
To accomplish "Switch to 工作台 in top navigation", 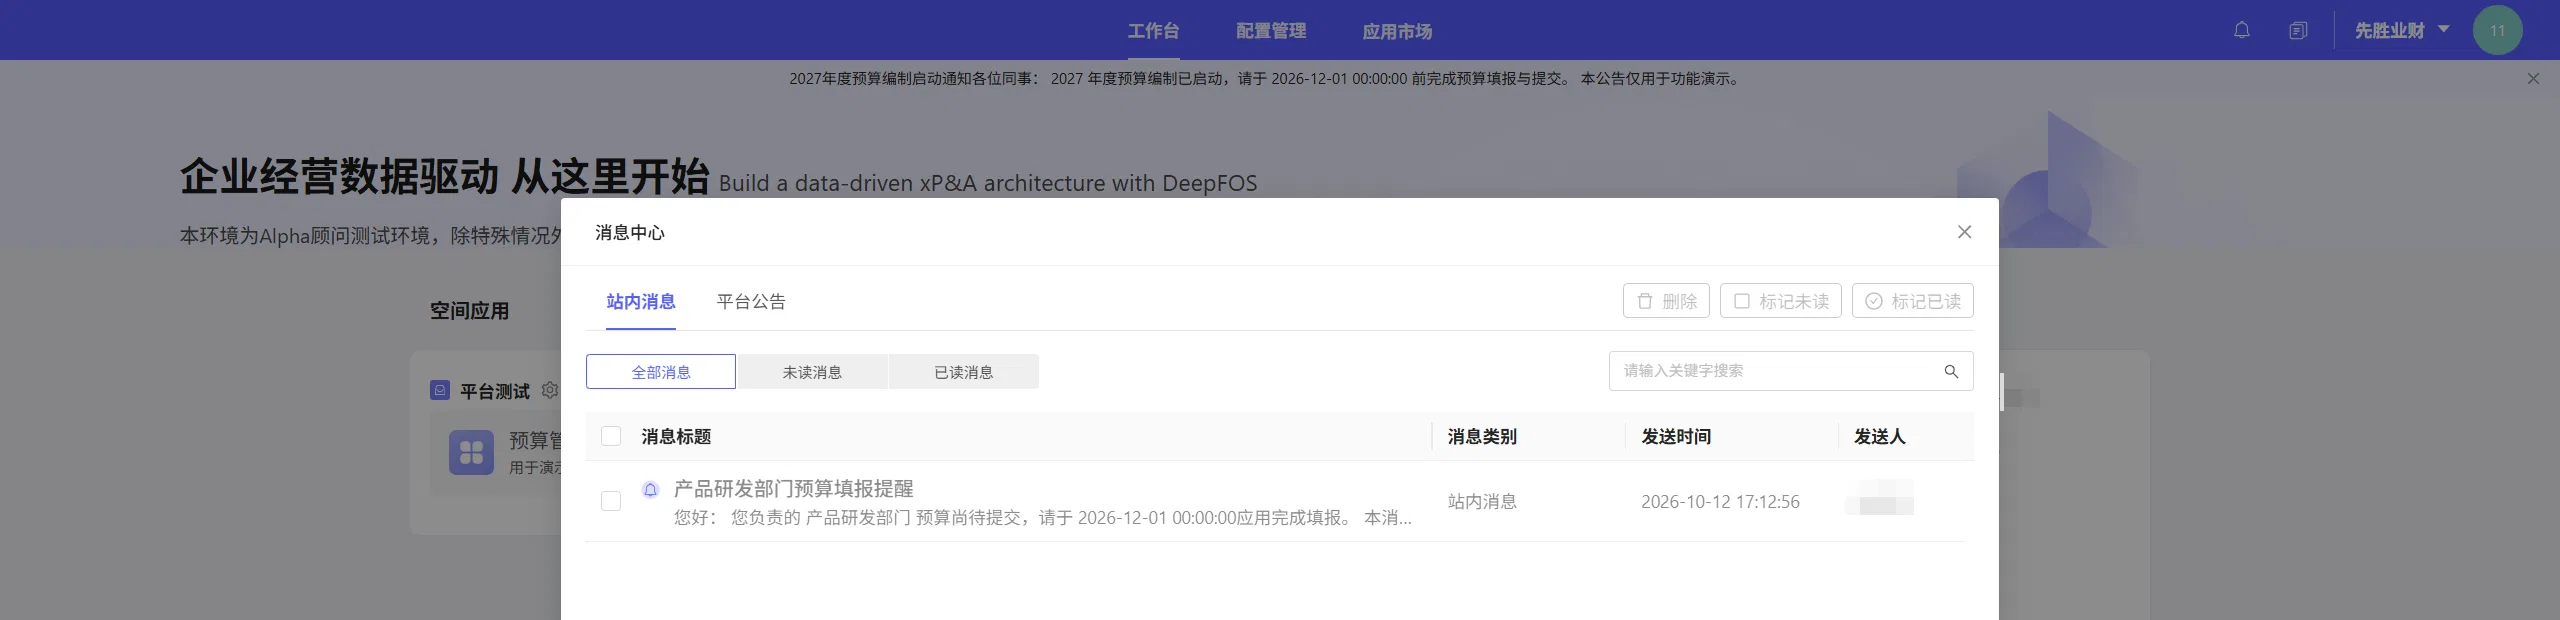I will pos(1153,31).
